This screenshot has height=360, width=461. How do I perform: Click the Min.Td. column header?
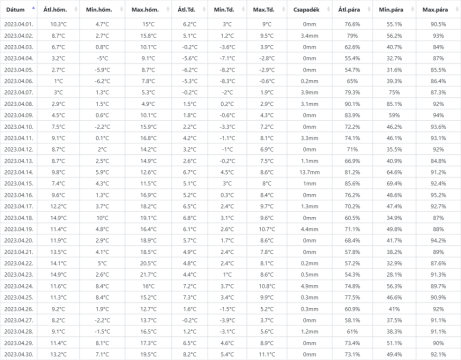224,10
